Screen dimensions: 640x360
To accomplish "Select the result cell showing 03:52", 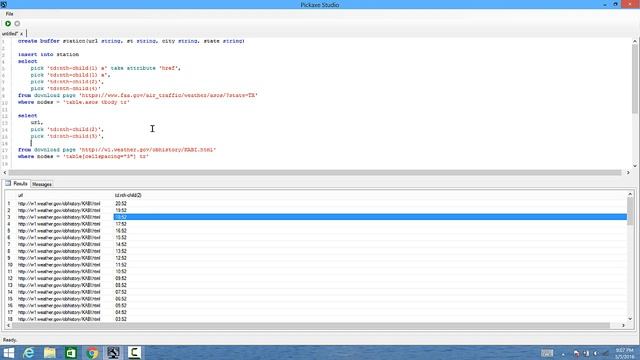I will (x=370, y=319).
